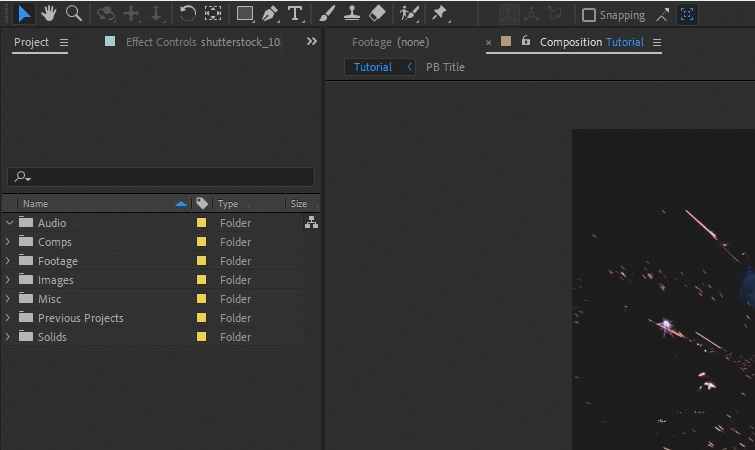Collapse the Audio folder
Viewport: 755px width, 450px height.
click(x=9, y=223)
